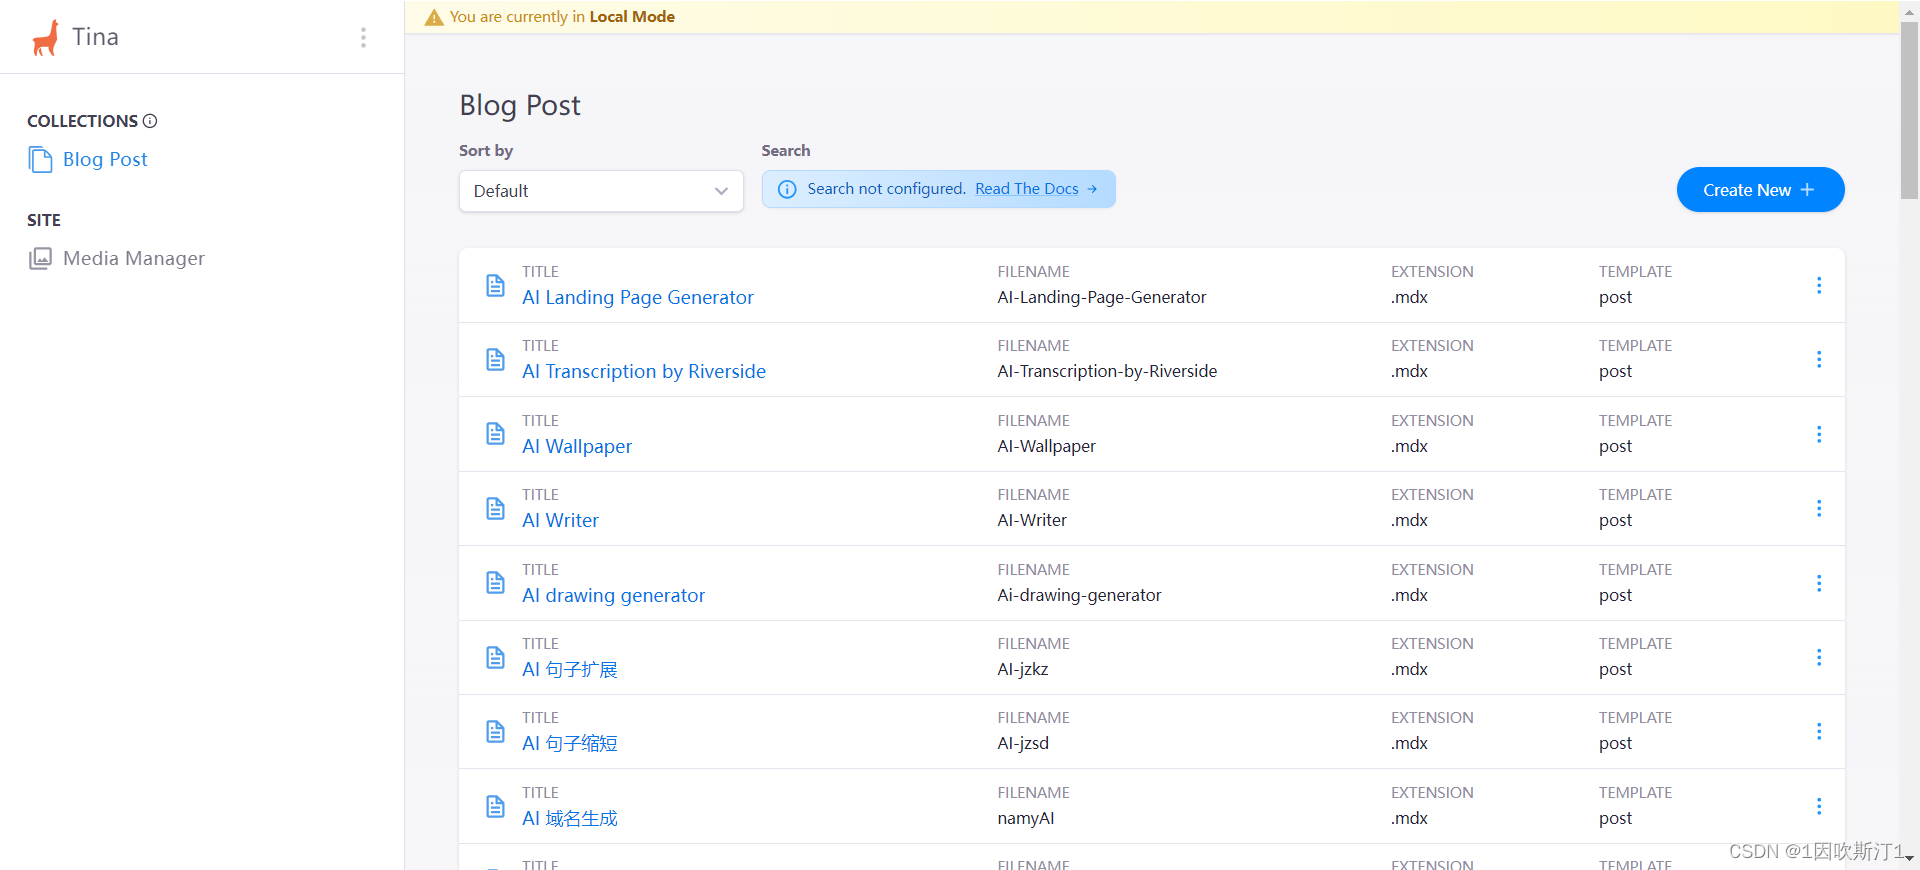The image size is (1920, 870).
Task: Click filename AI-Landing-Page-Generator
Action: (x=1101, y=298)
